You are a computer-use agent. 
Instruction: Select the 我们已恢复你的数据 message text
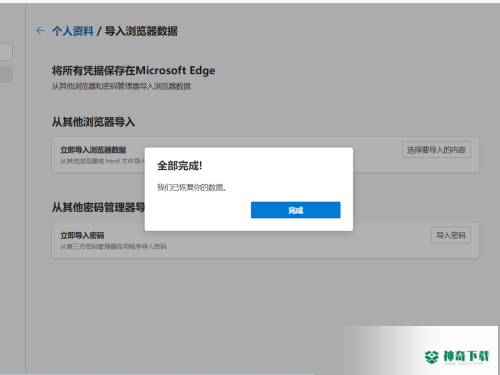(192, 187)
